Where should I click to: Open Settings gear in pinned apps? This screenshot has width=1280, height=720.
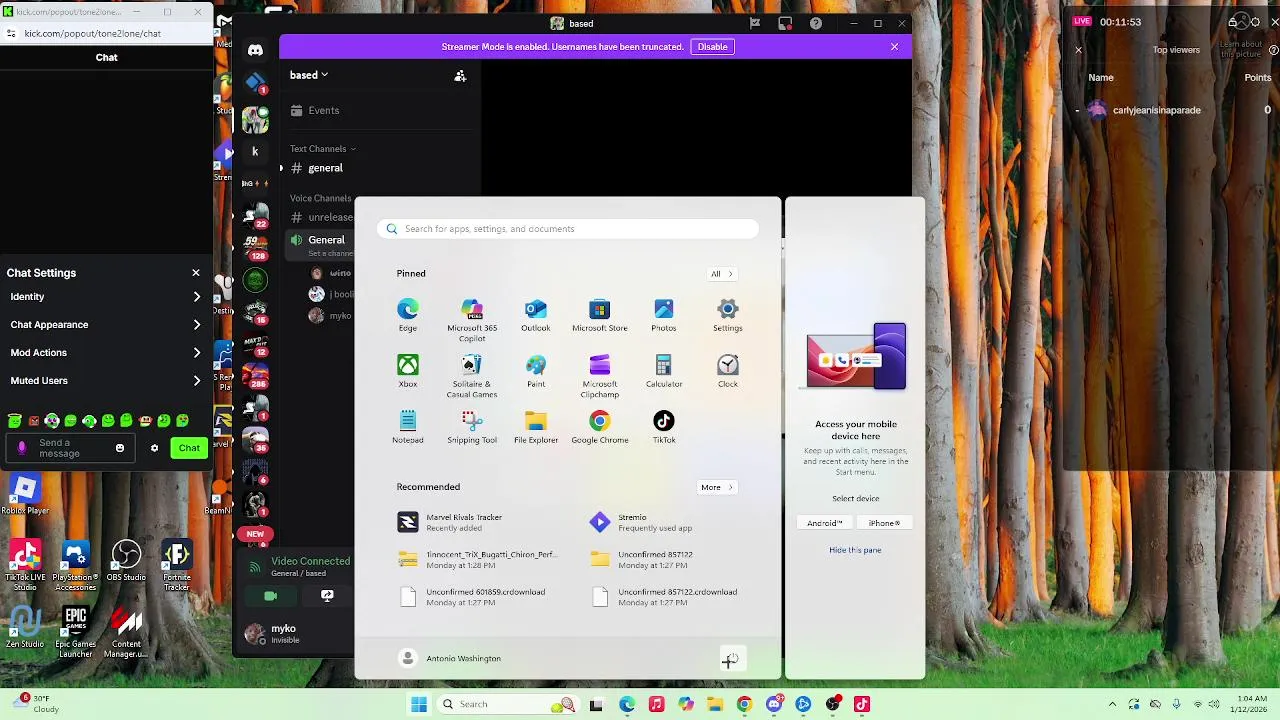click(x=728, y=315)
